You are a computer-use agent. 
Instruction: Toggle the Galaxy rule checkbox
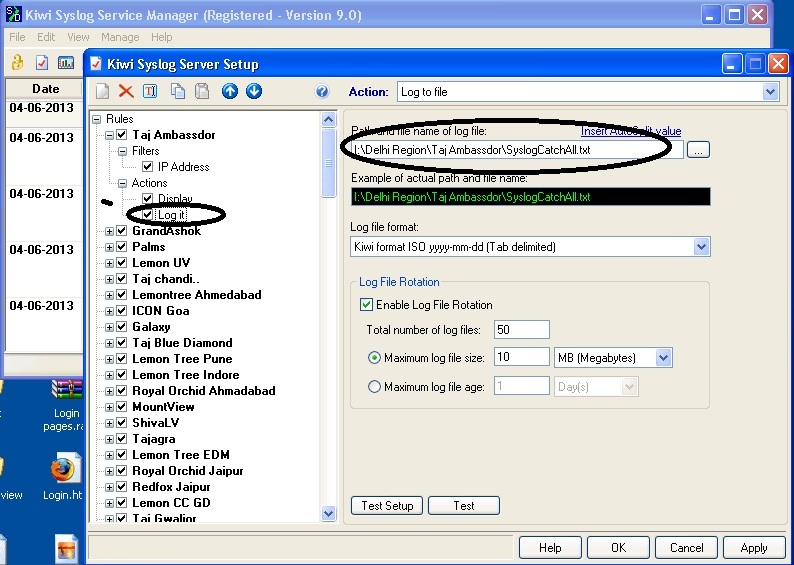pos(122,327)
